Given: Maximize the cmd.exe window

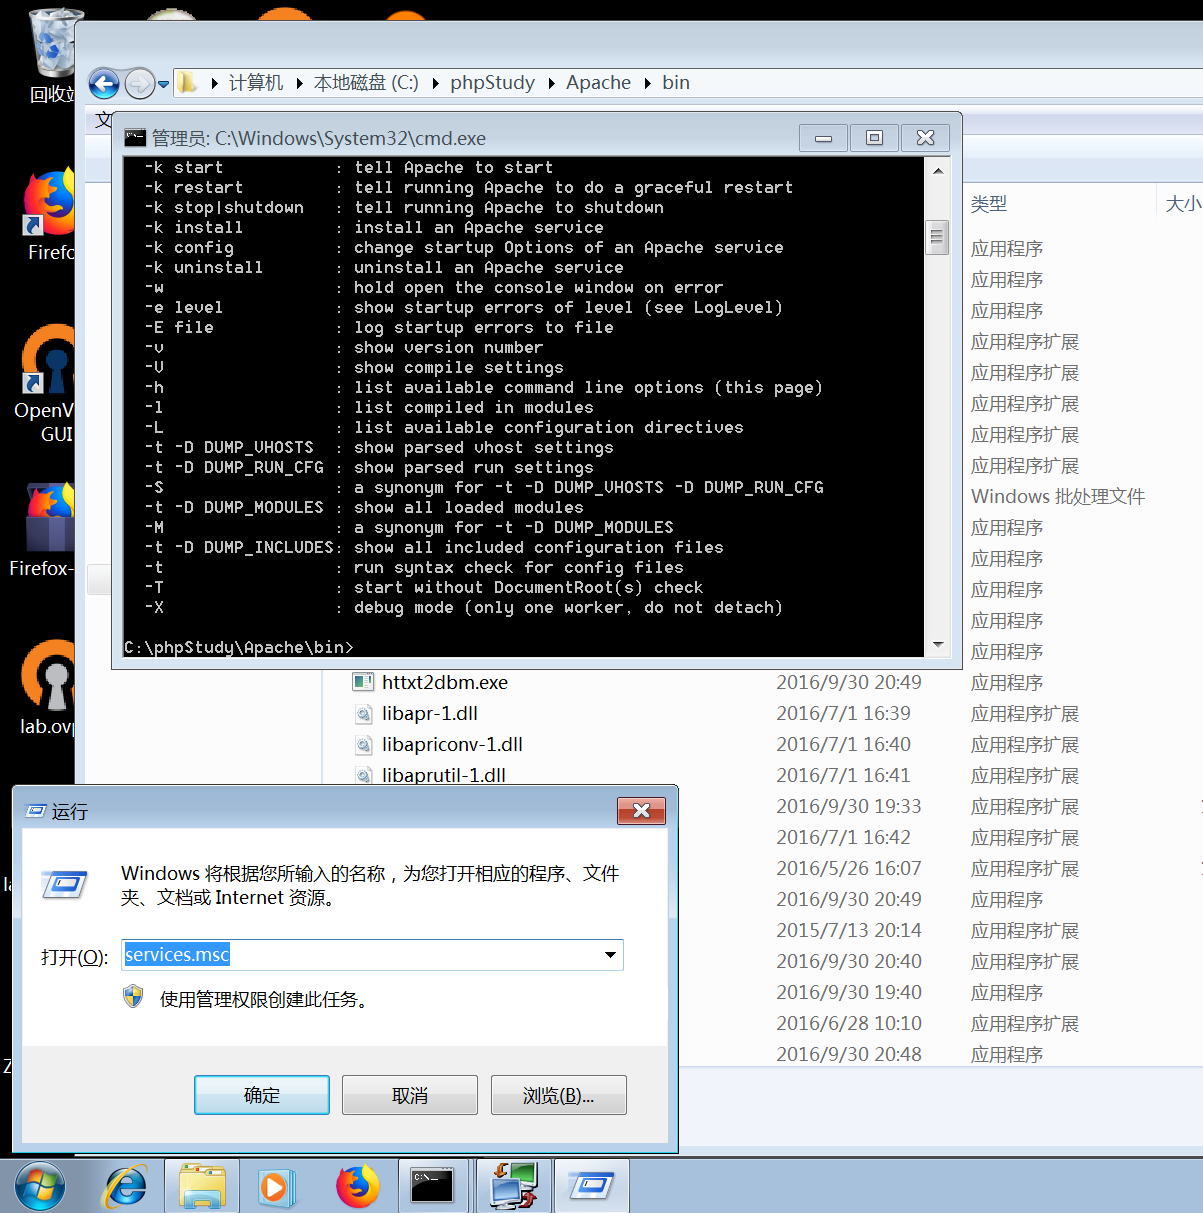Looking at the screenshot, I should (x=874, y=138).
